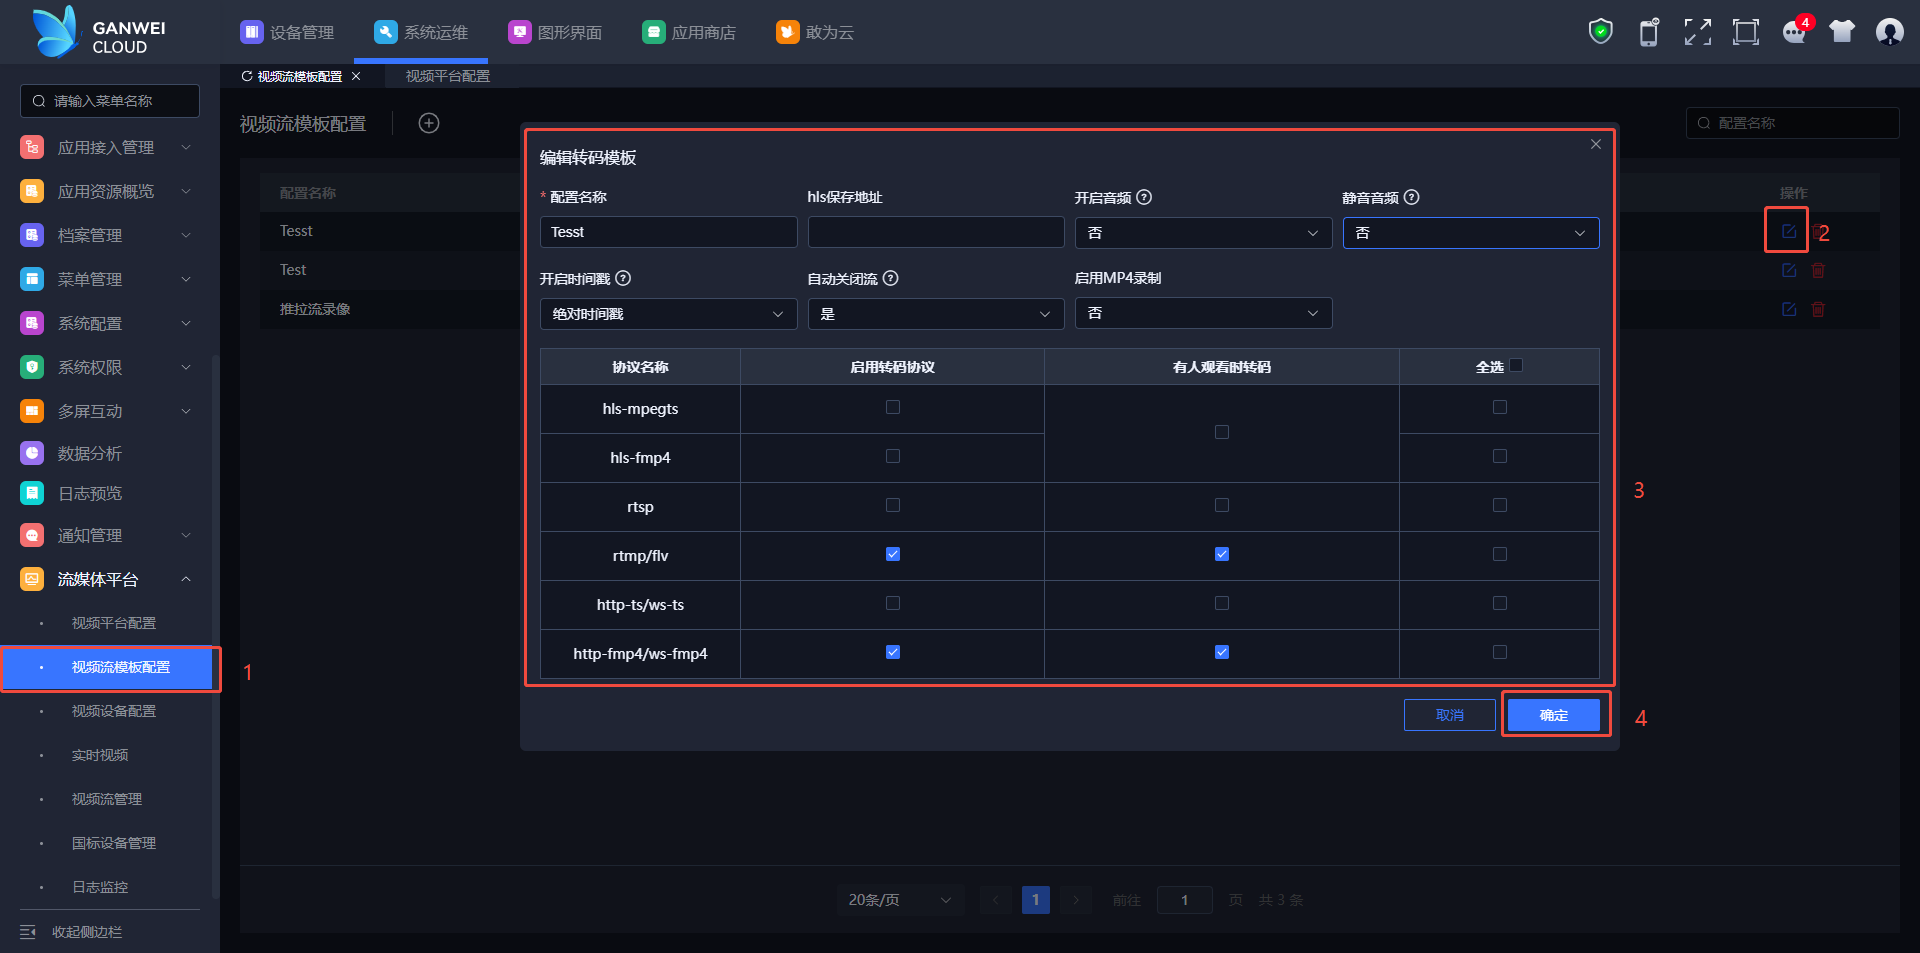Open the 开启时间戳 dropdown

point(667,314)
